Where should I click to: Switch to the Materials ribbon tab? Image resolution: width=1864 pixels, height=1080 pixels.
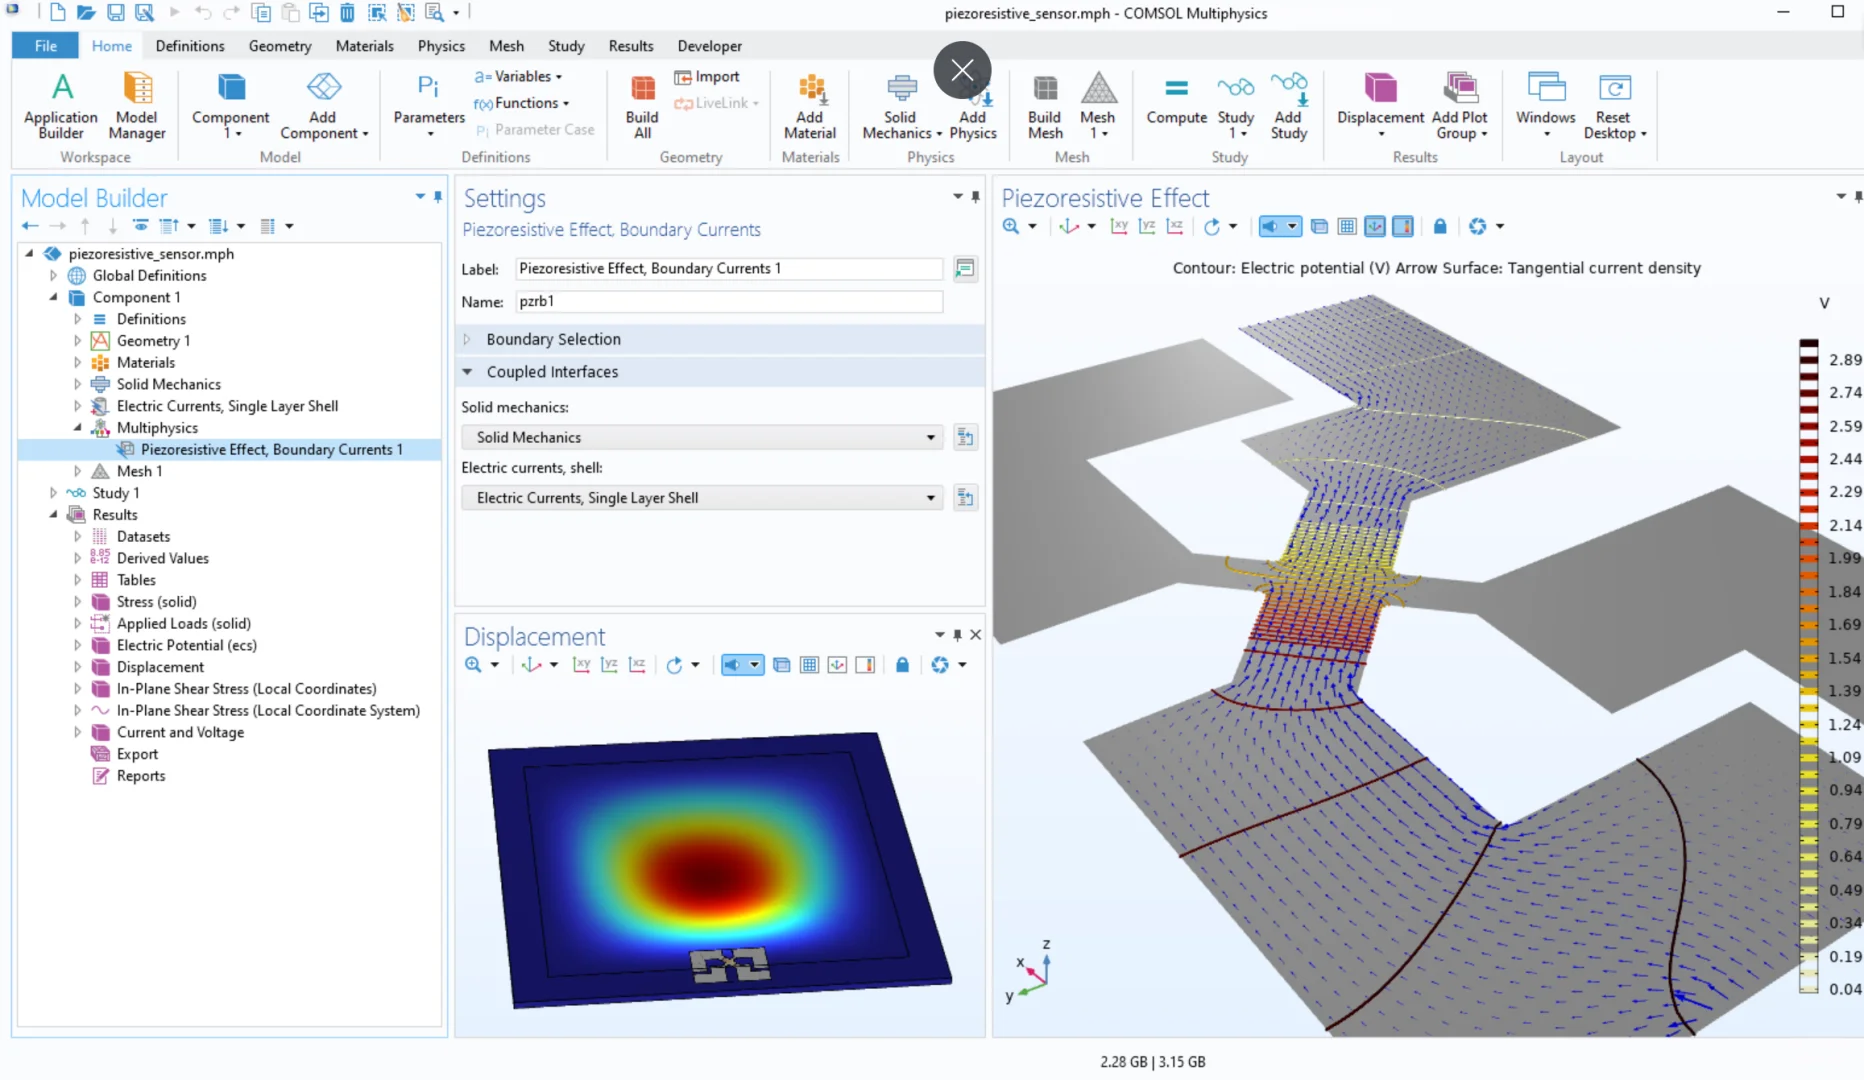coord(364,46)
